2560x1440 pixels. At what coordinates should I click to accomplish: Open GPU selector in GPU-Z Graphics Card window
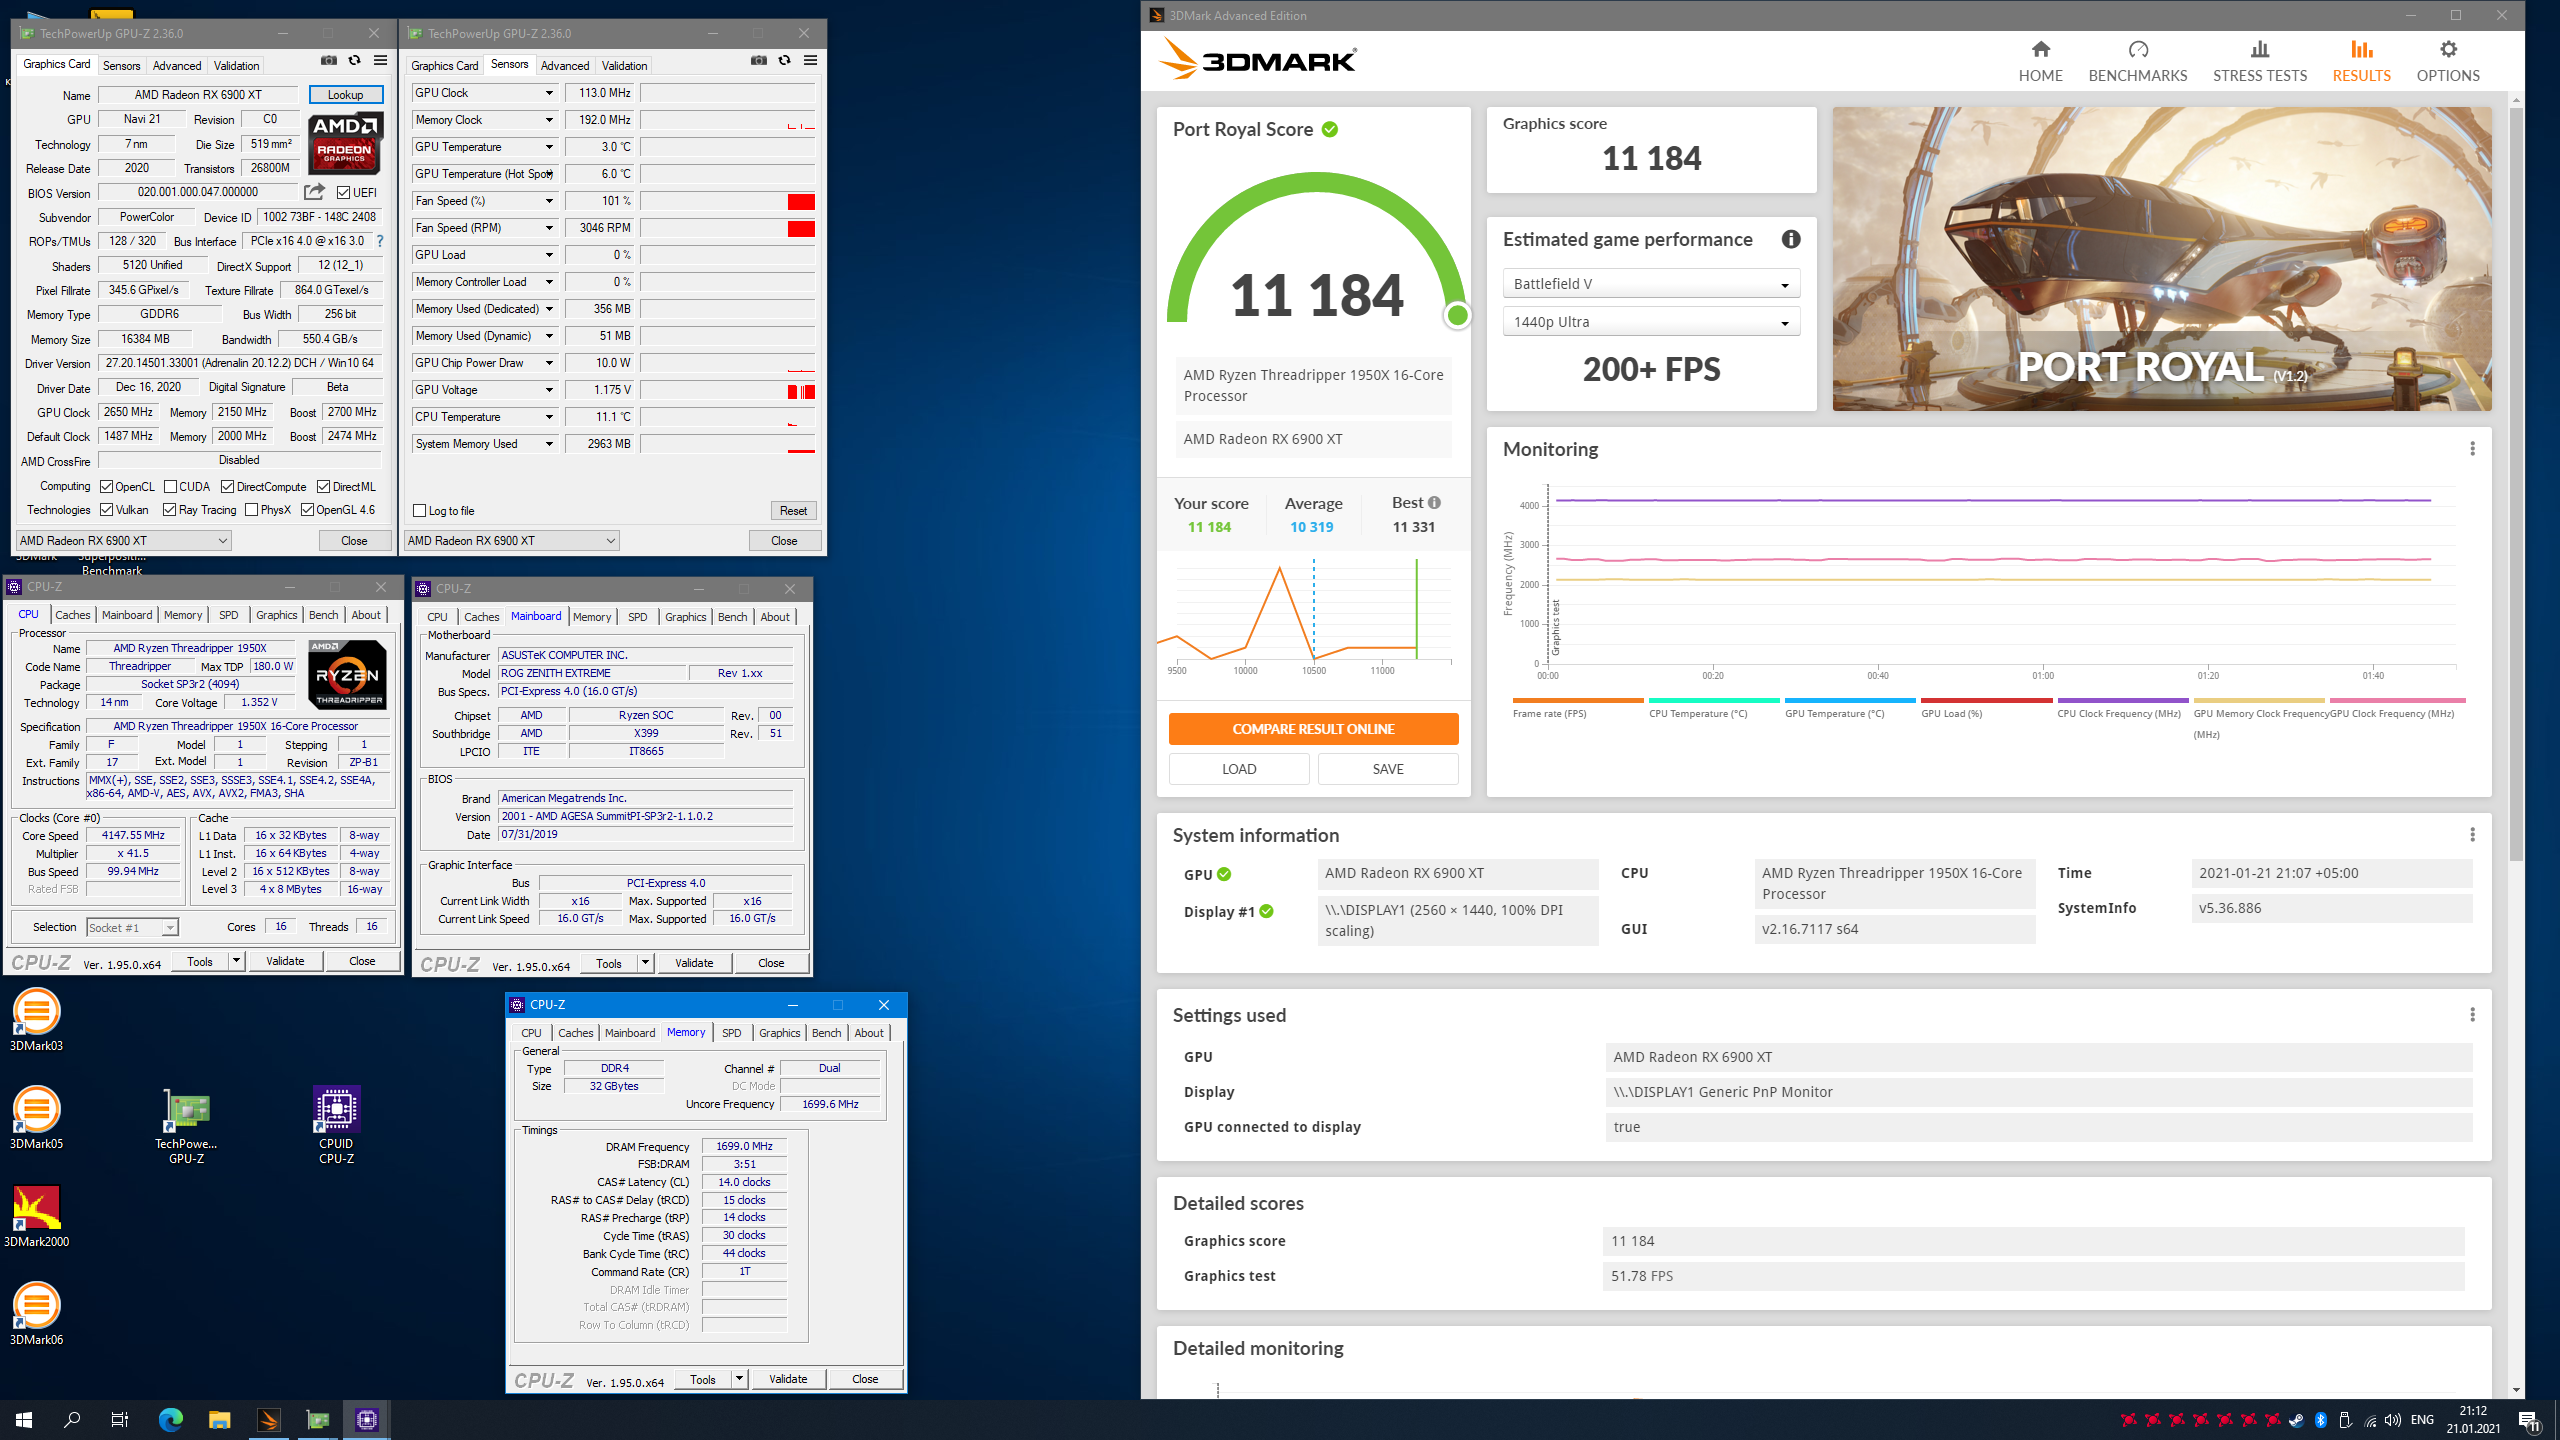click(x=124, y=541)
